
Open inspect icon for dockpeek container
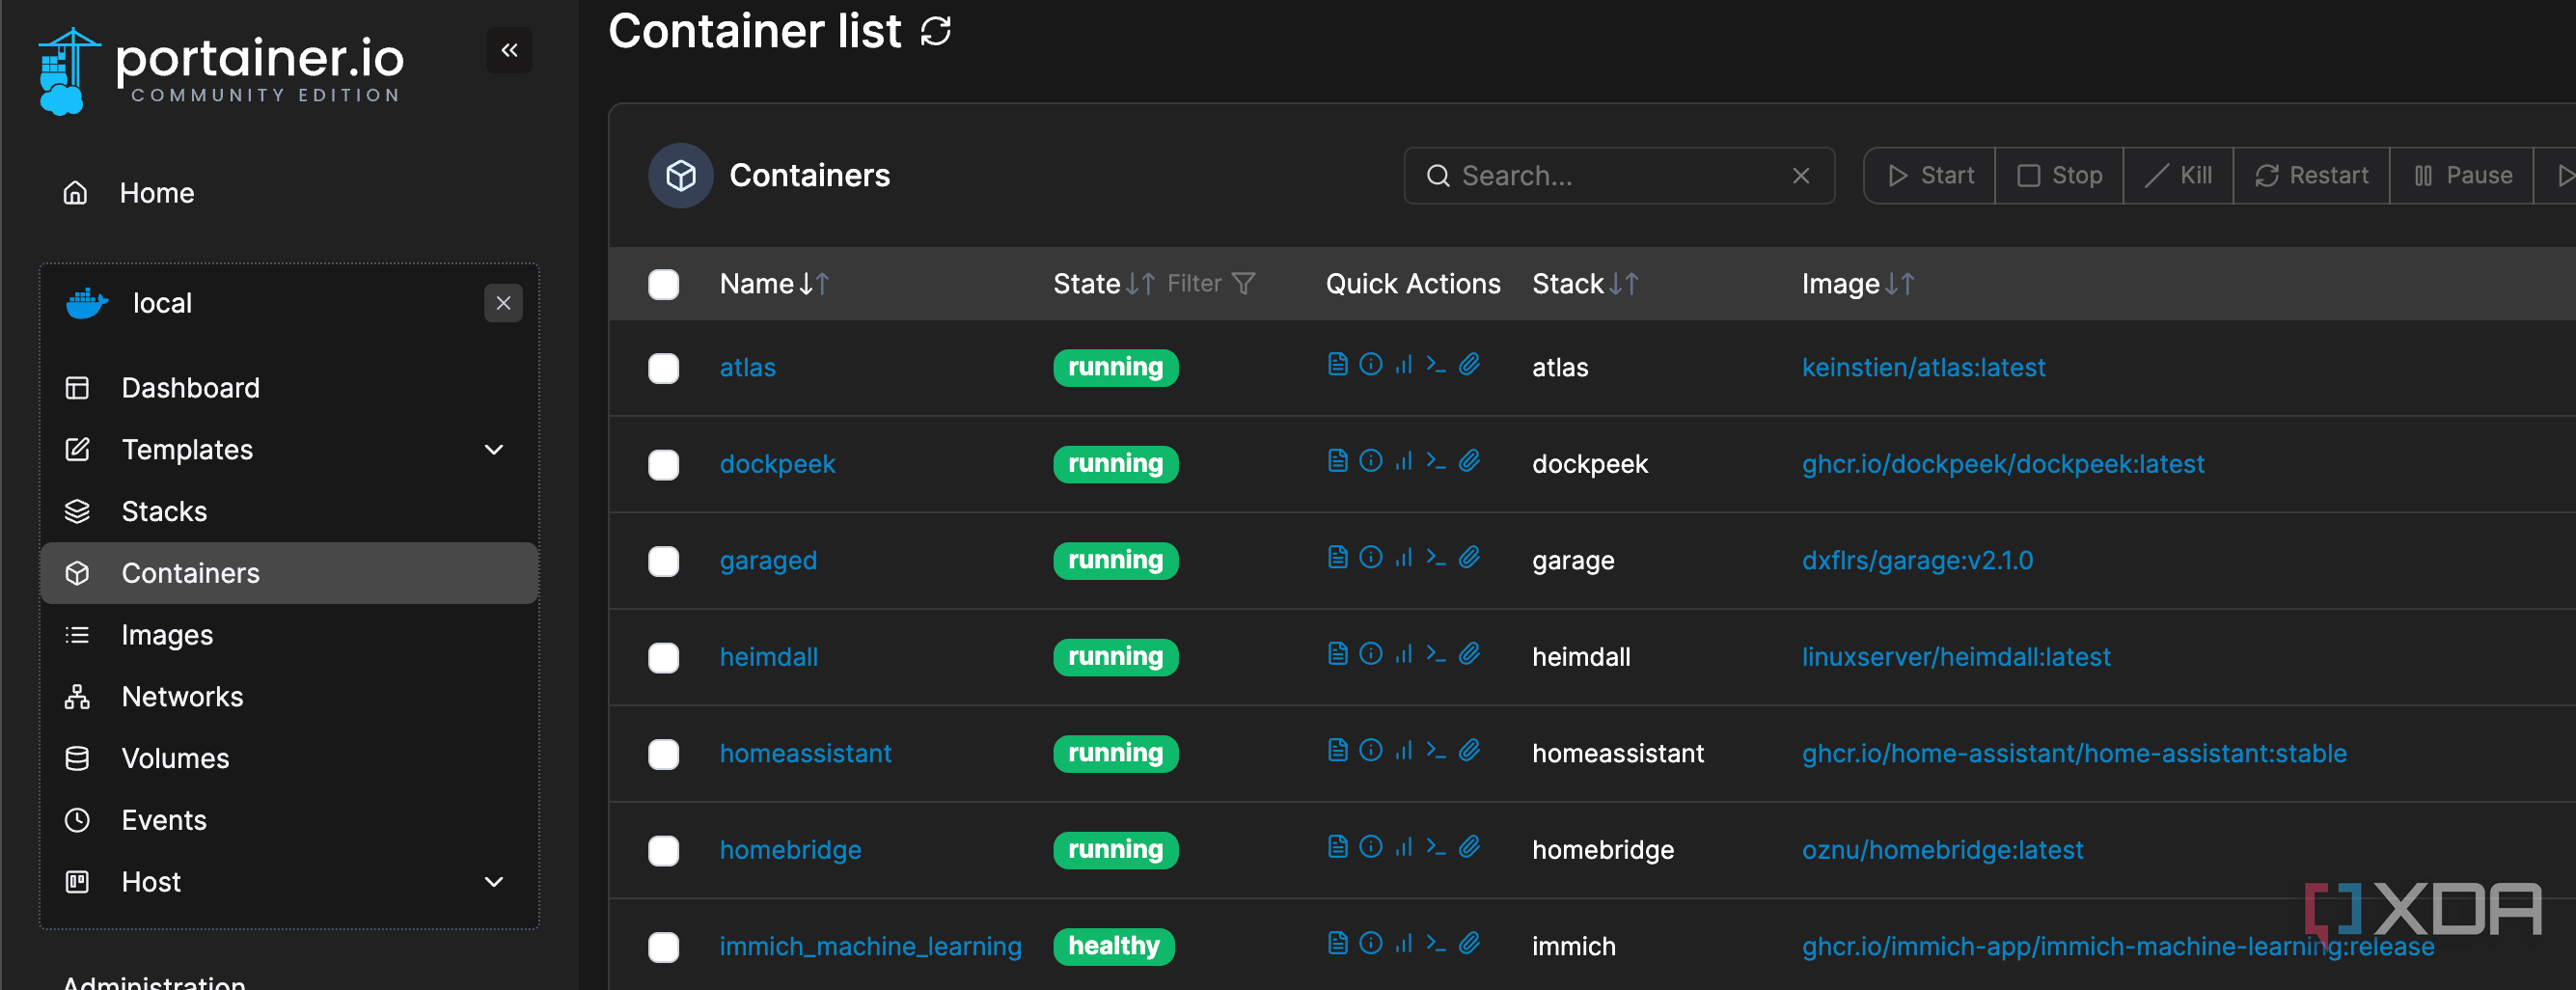pyautogui.click(x=1371, y=461)
